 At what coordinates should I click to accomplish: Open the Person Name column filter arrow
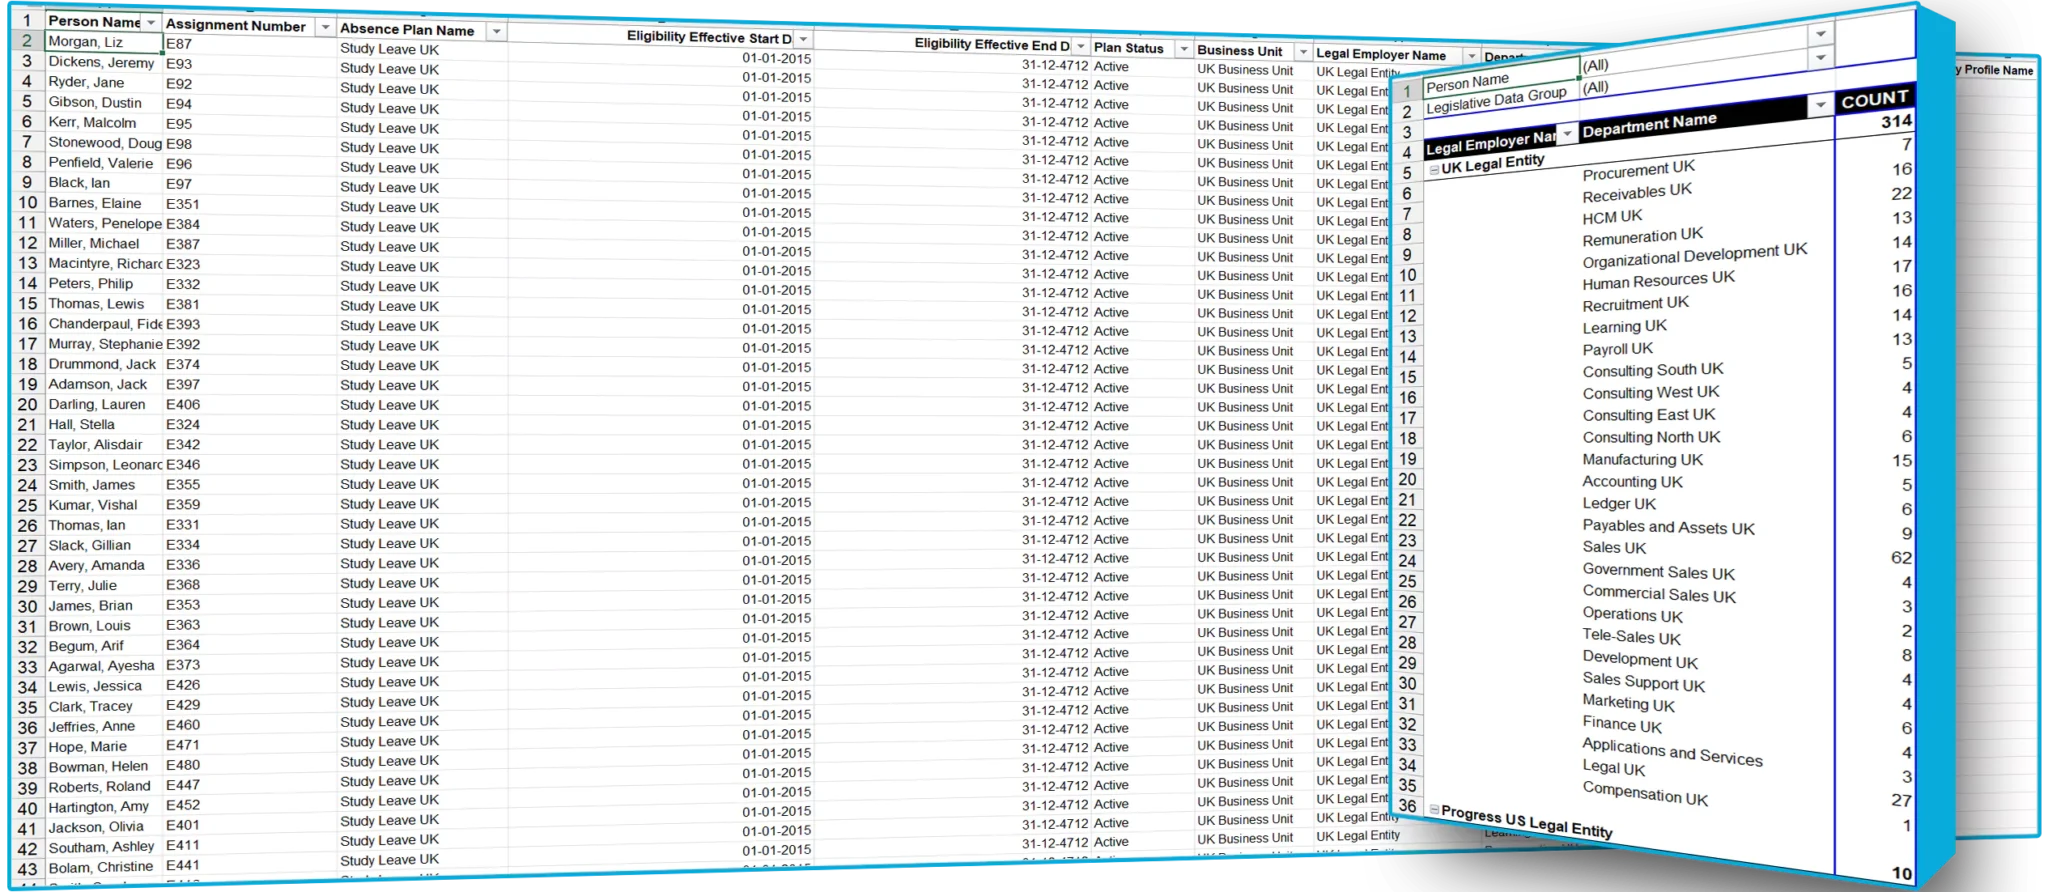(x=151, y=22)
